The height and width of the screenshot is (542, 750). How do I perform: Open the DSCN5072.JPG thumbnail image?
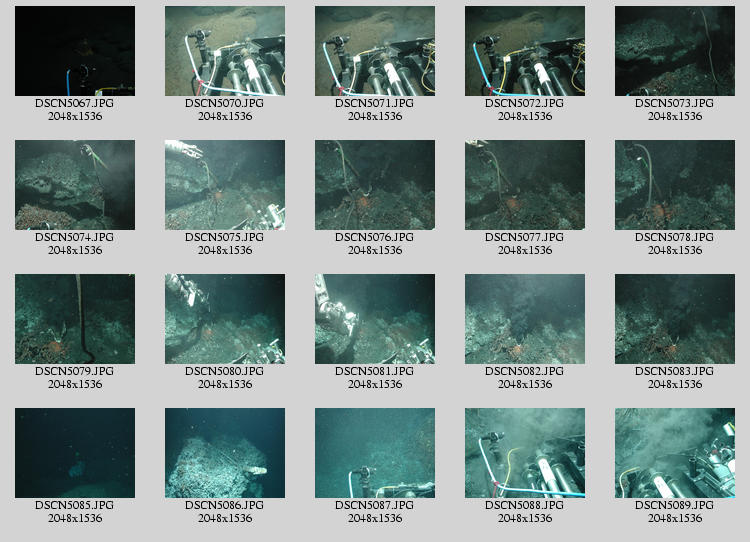pos(525,51)
